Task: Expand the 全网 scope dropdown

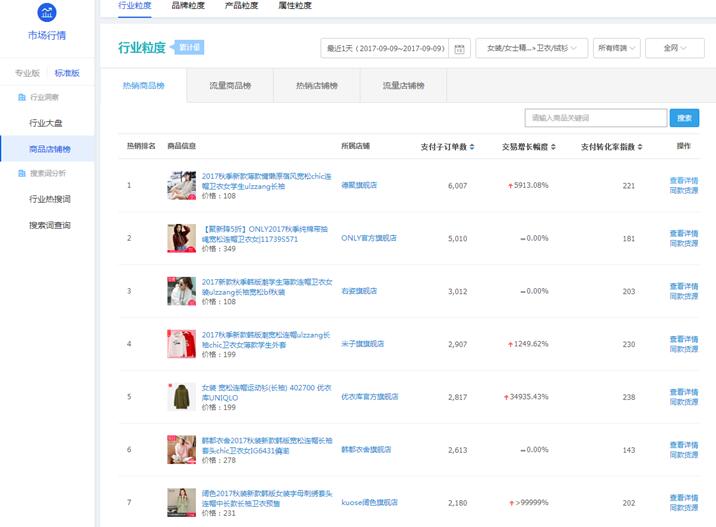Action: [675, 48]
